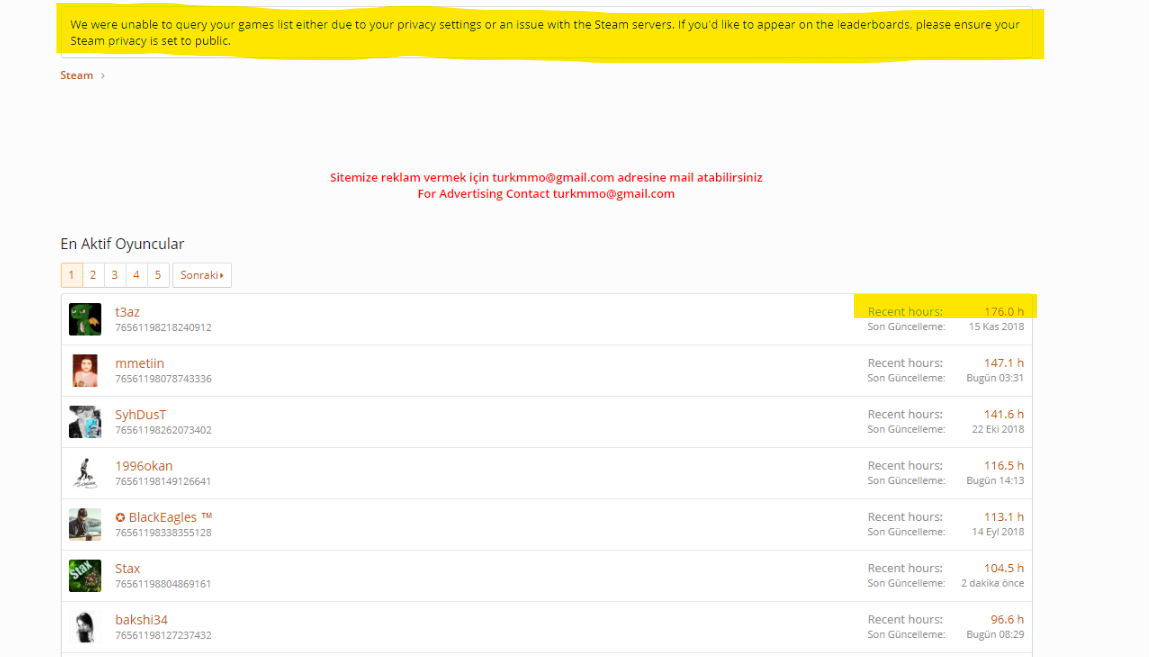Viewport: 1149px width, 657px height.
Task: Click the En Aktif Oyuncular heading
Action: point(122,244)
